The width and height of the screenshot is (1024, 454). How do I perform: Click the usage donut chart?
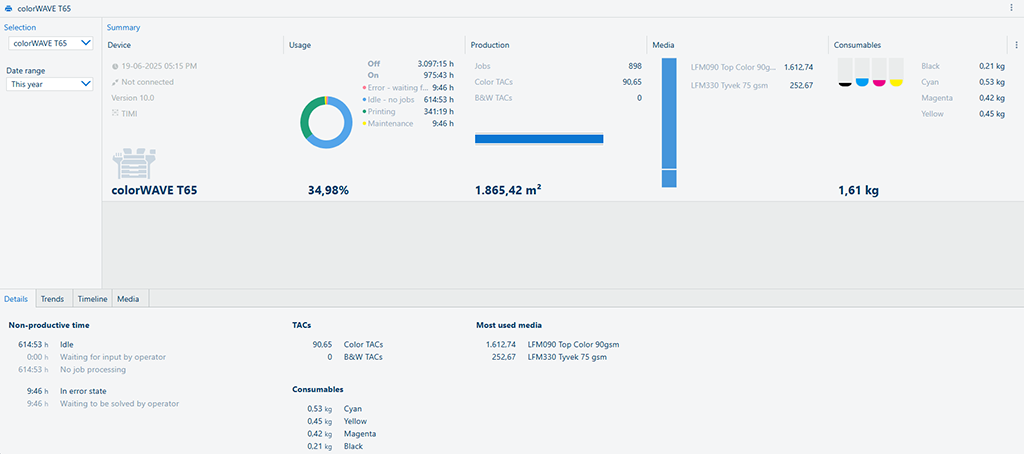[326, 122]
